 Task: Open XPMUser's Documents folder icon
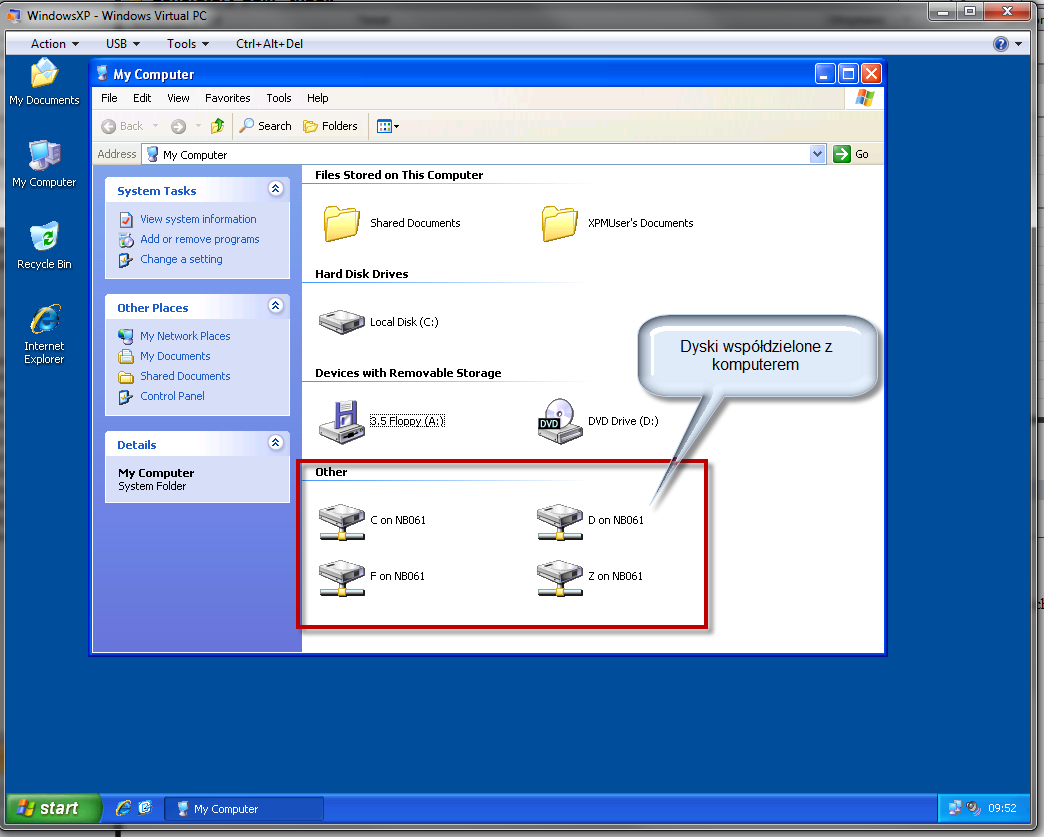[559, 223]
